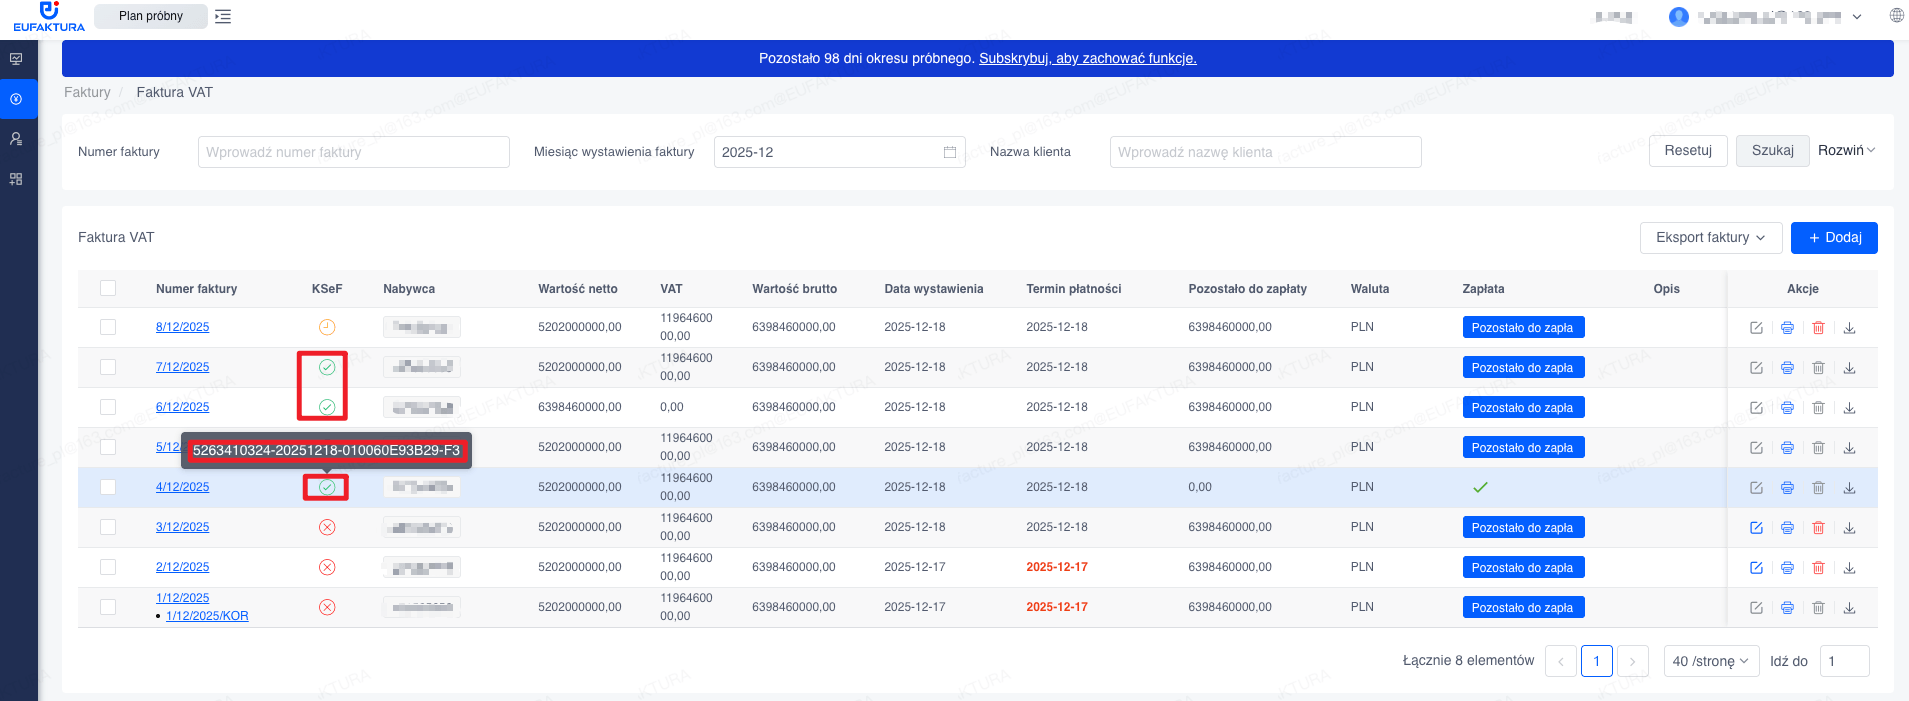
Task: Open the 40 /stronę page size dropdown
Action: coord(1711,661)
